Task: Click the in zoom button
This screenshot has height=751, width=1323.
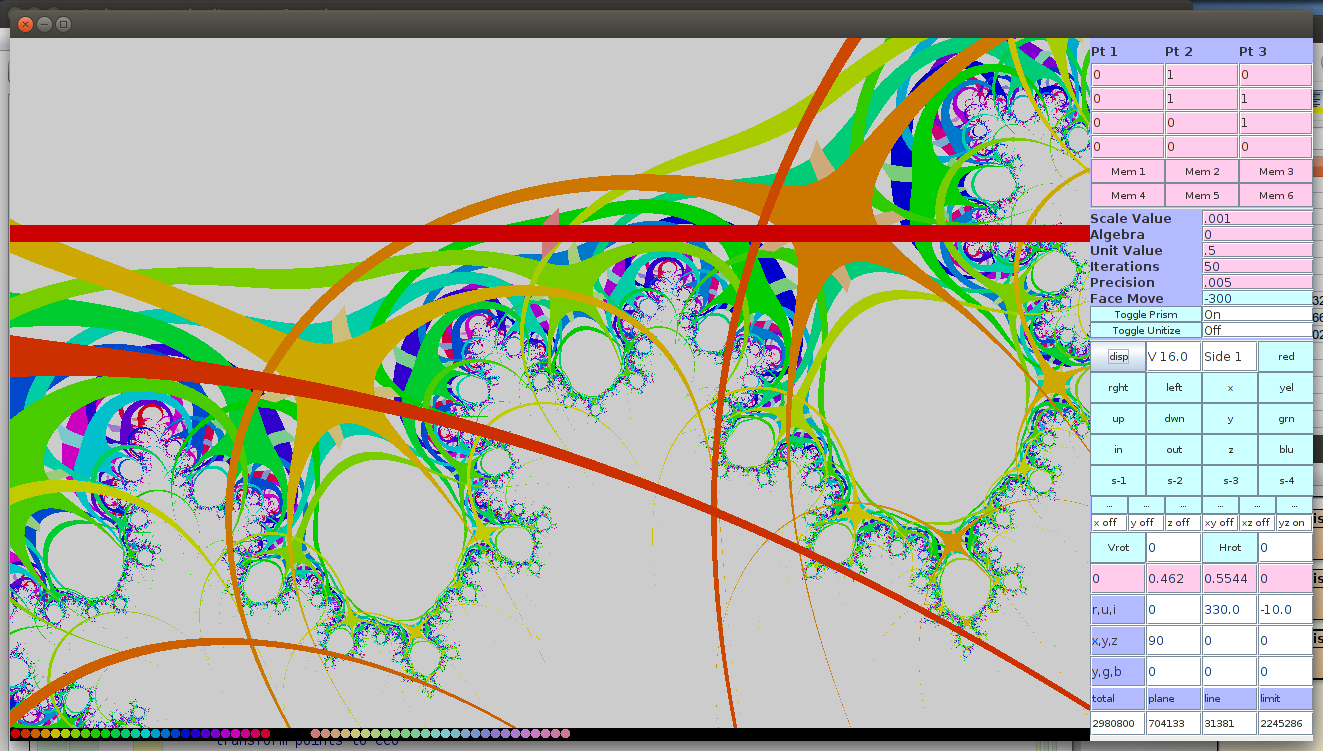Action: [x=1118, y=450]
